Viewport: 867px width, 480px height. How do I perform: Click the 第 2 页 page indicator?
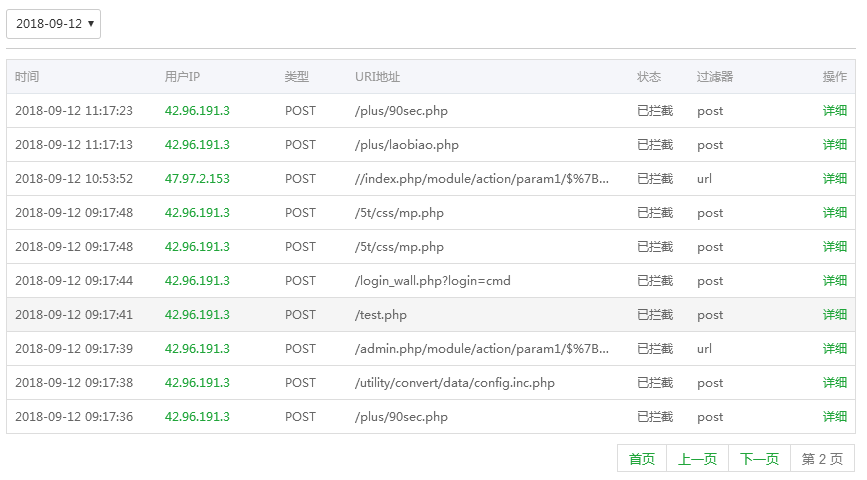pos(822,459)
